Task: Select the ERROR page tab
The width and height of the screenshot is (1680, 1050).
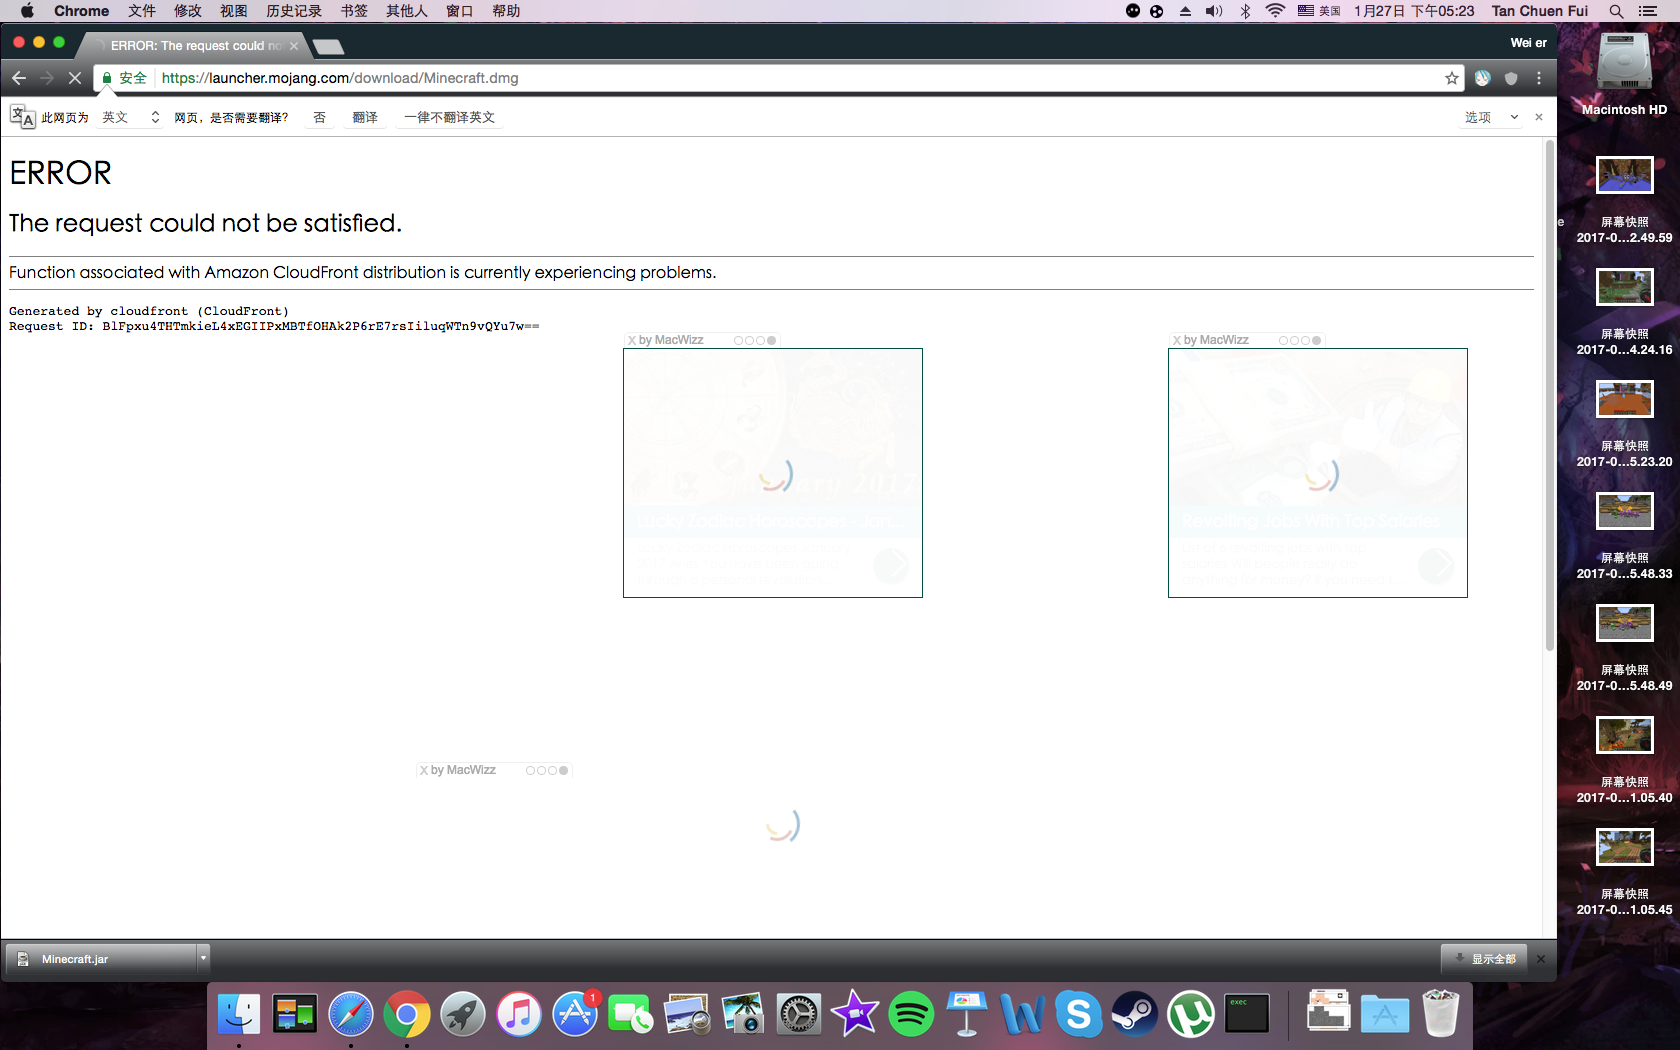Action: click(193, 45)
